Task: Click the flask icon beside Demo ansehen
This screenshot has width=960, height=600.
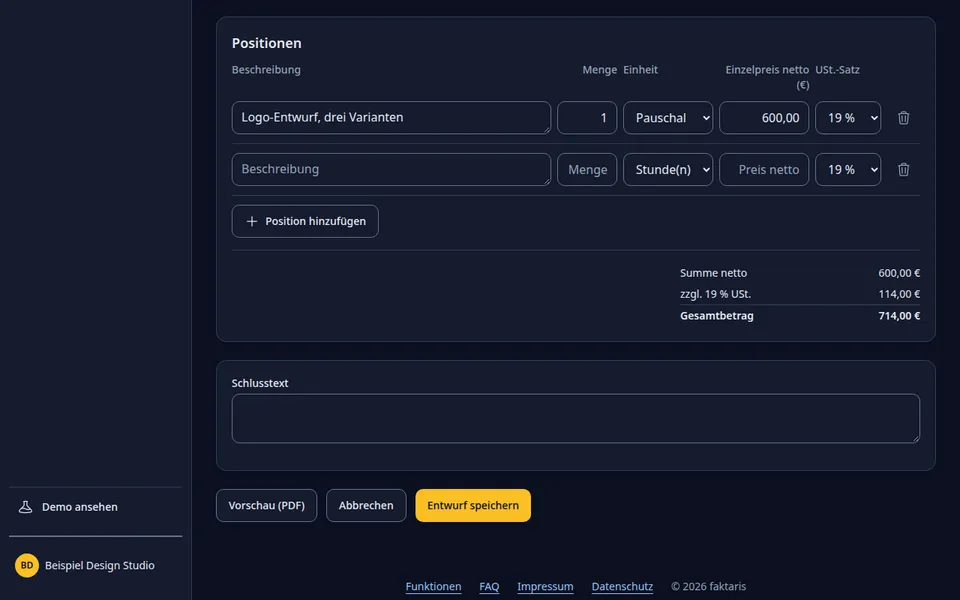Action: (x=25, y=507)
